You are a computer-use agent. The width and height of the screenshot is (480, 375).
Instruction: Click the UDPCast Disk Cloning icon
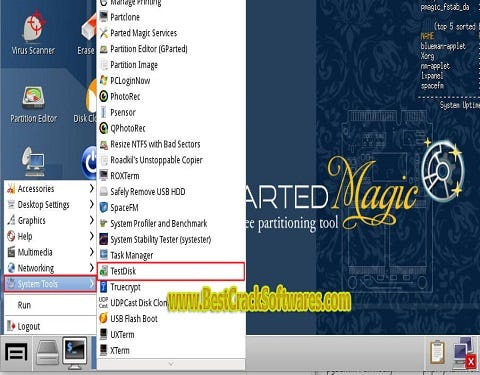(104, 303)
